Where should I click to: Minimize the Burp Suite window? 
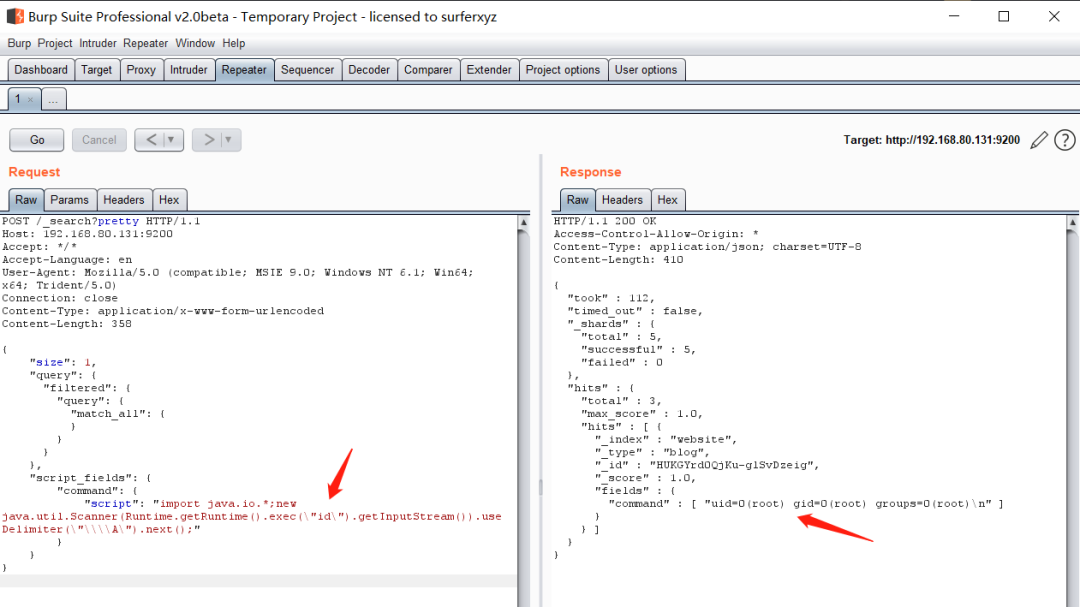click(954, 16)
